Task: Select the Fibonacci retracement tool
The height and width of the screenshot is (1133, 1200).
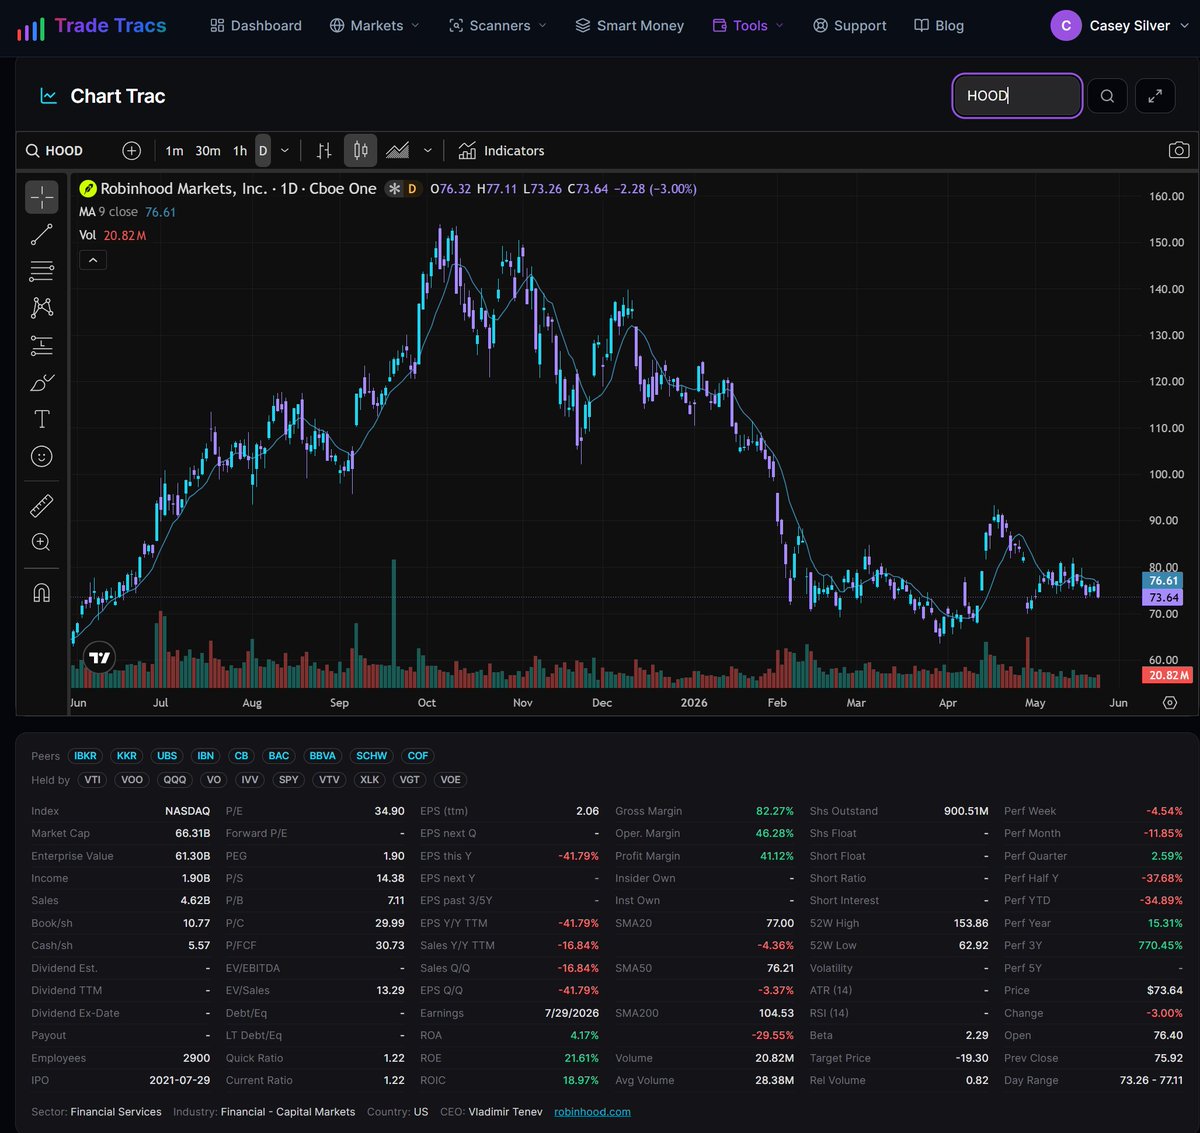Action: point(42,271)
